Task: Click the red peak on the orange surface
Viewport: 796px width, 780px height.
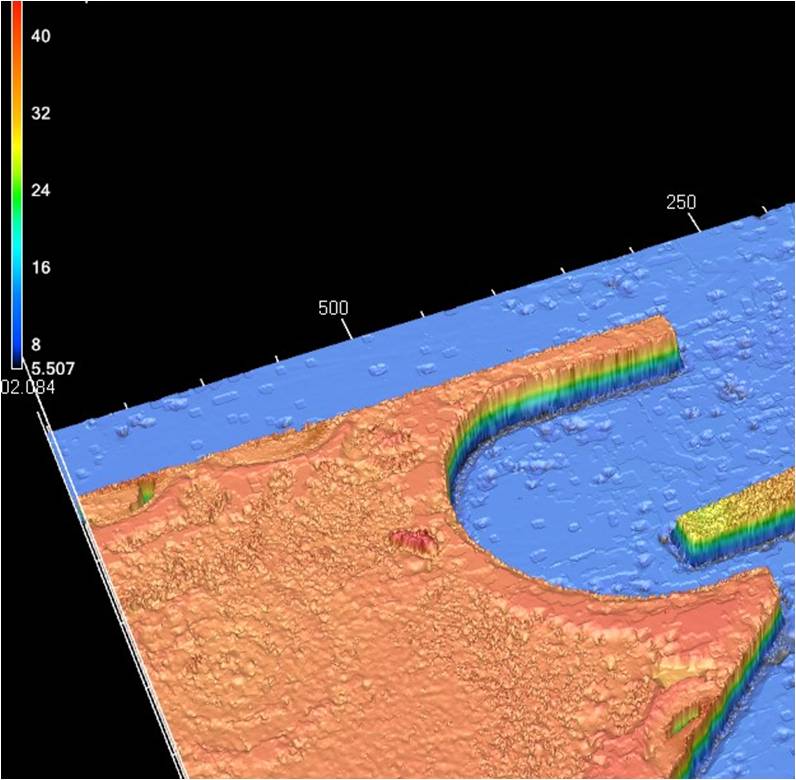Action: [414, 540]
